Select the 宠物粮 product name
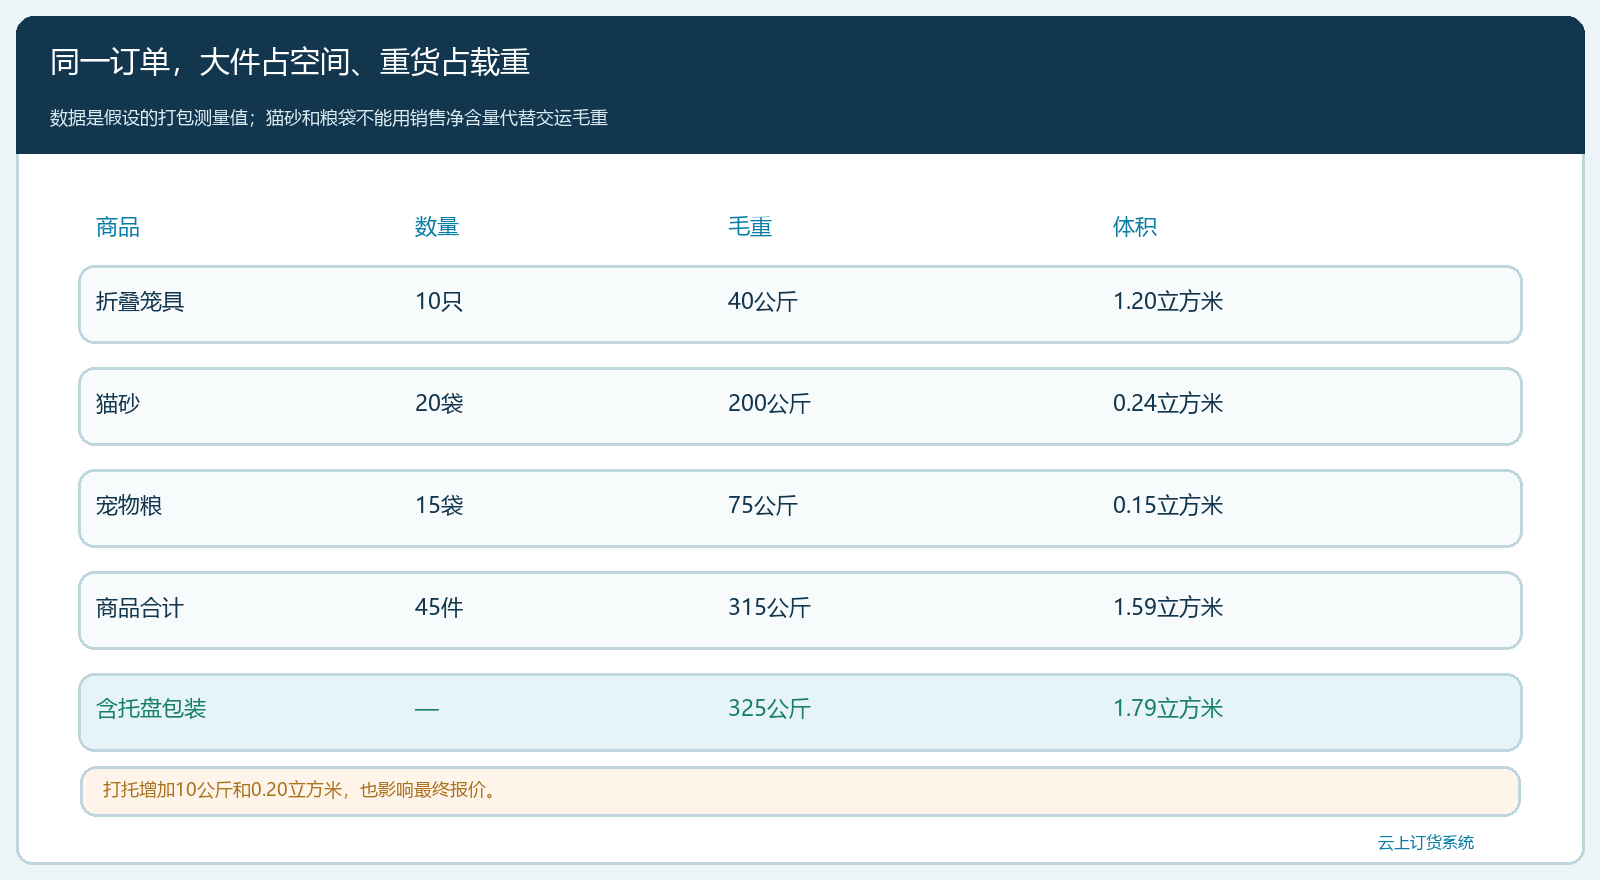Screen dimensions: 1600x880 [129, 506]
